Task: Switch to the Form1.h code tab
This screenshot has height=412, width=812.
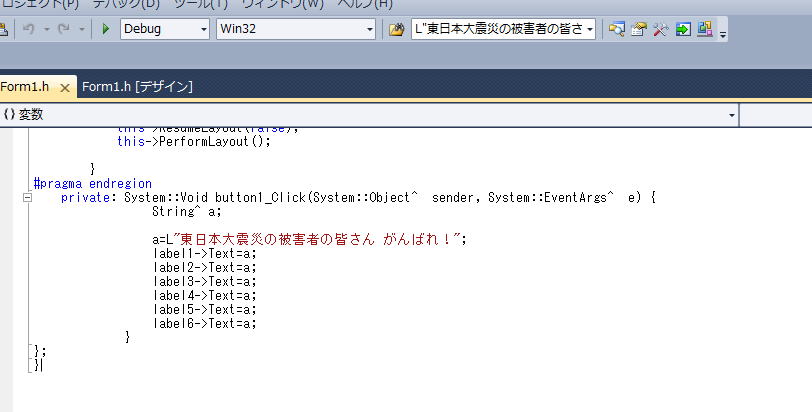Action: point(25,86)
